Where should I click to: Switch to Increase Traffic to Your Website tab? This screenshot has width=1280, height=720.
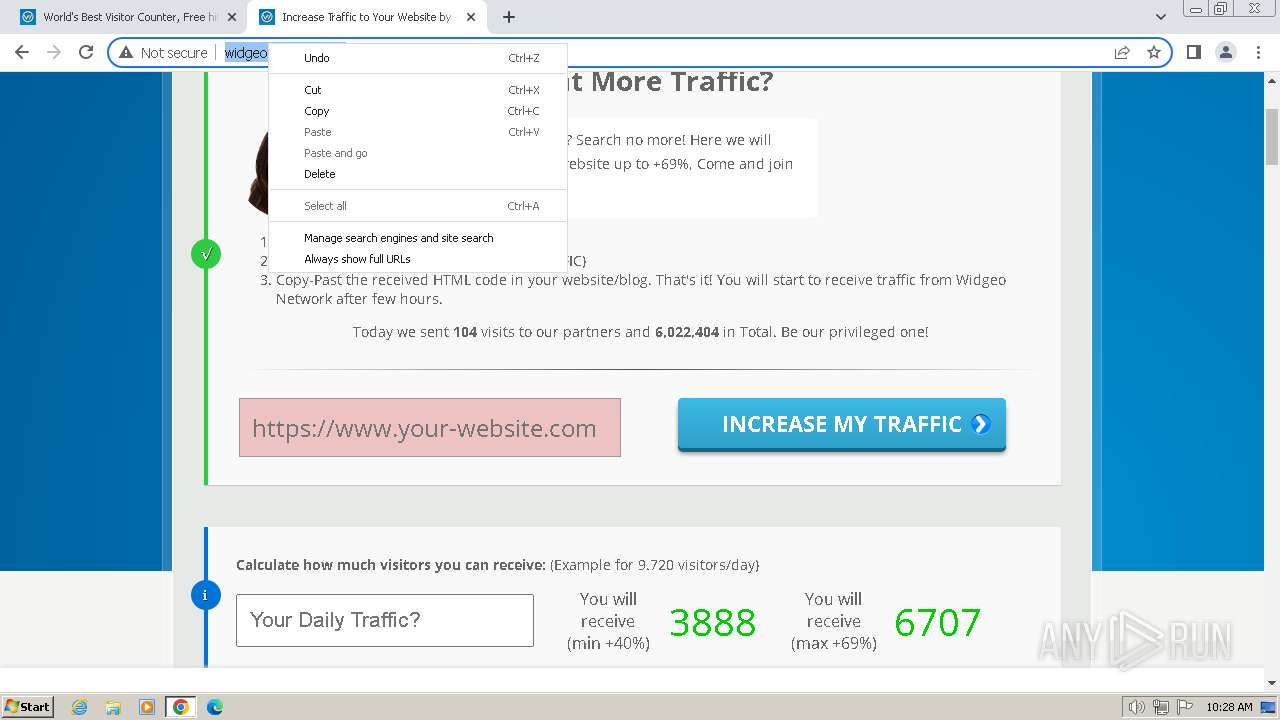(366, 17)
